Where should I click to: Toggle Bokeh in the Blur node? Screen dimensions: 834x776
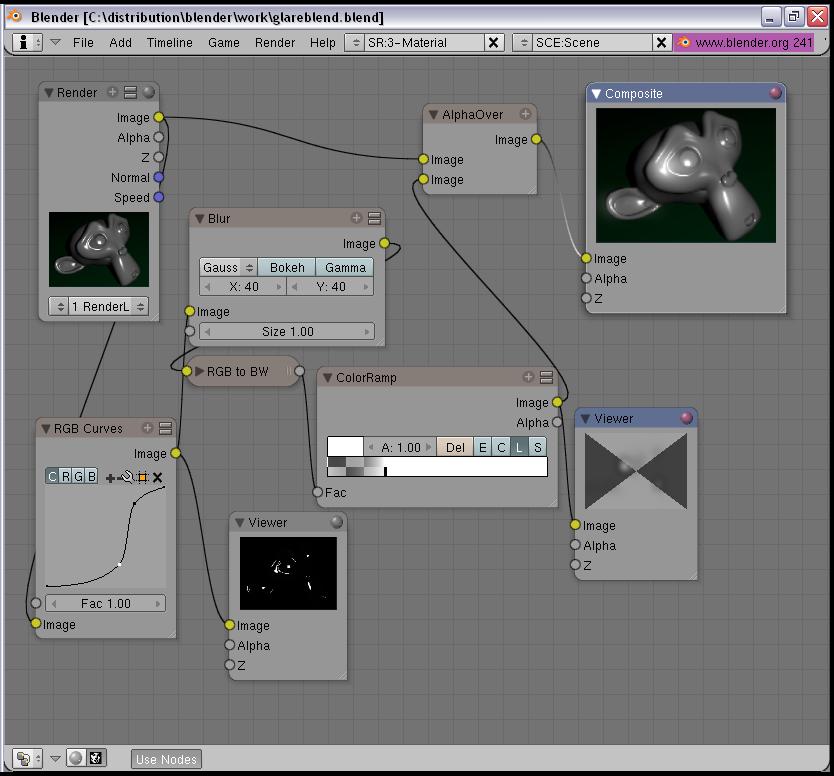287,268
